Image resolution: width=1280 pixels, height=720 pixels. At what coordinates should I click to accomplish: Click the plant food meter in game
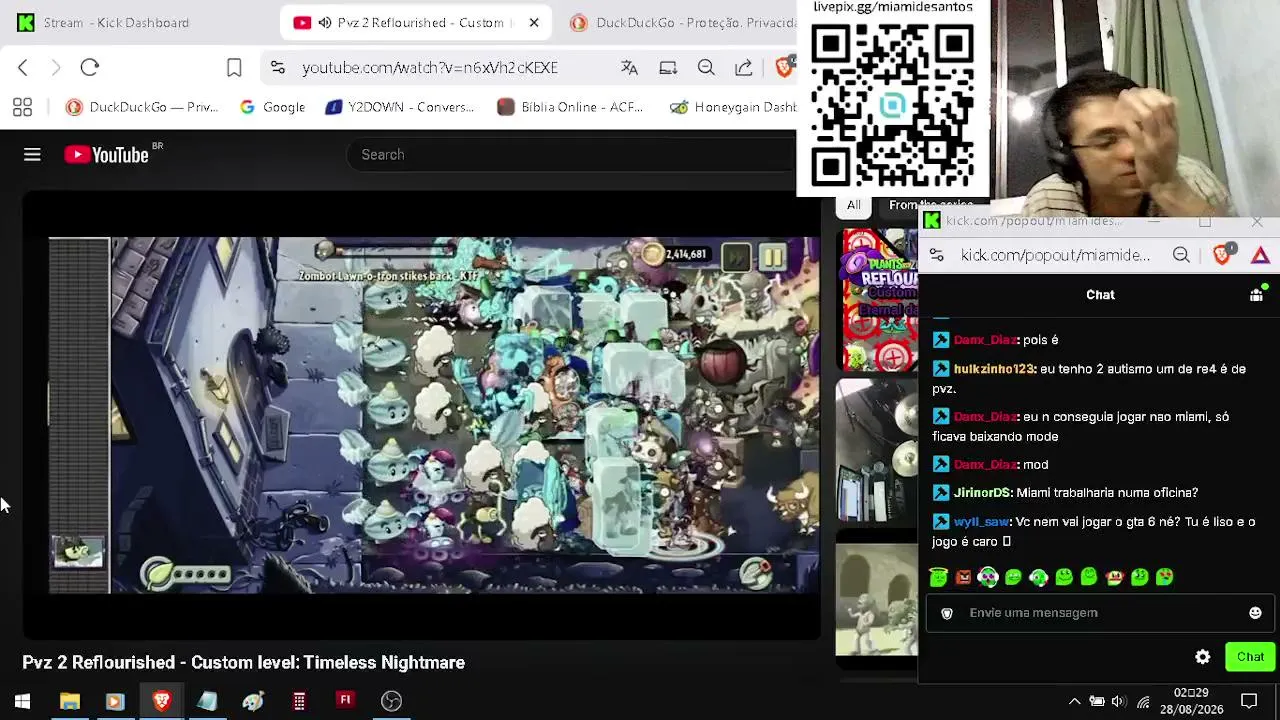(187, 574)
